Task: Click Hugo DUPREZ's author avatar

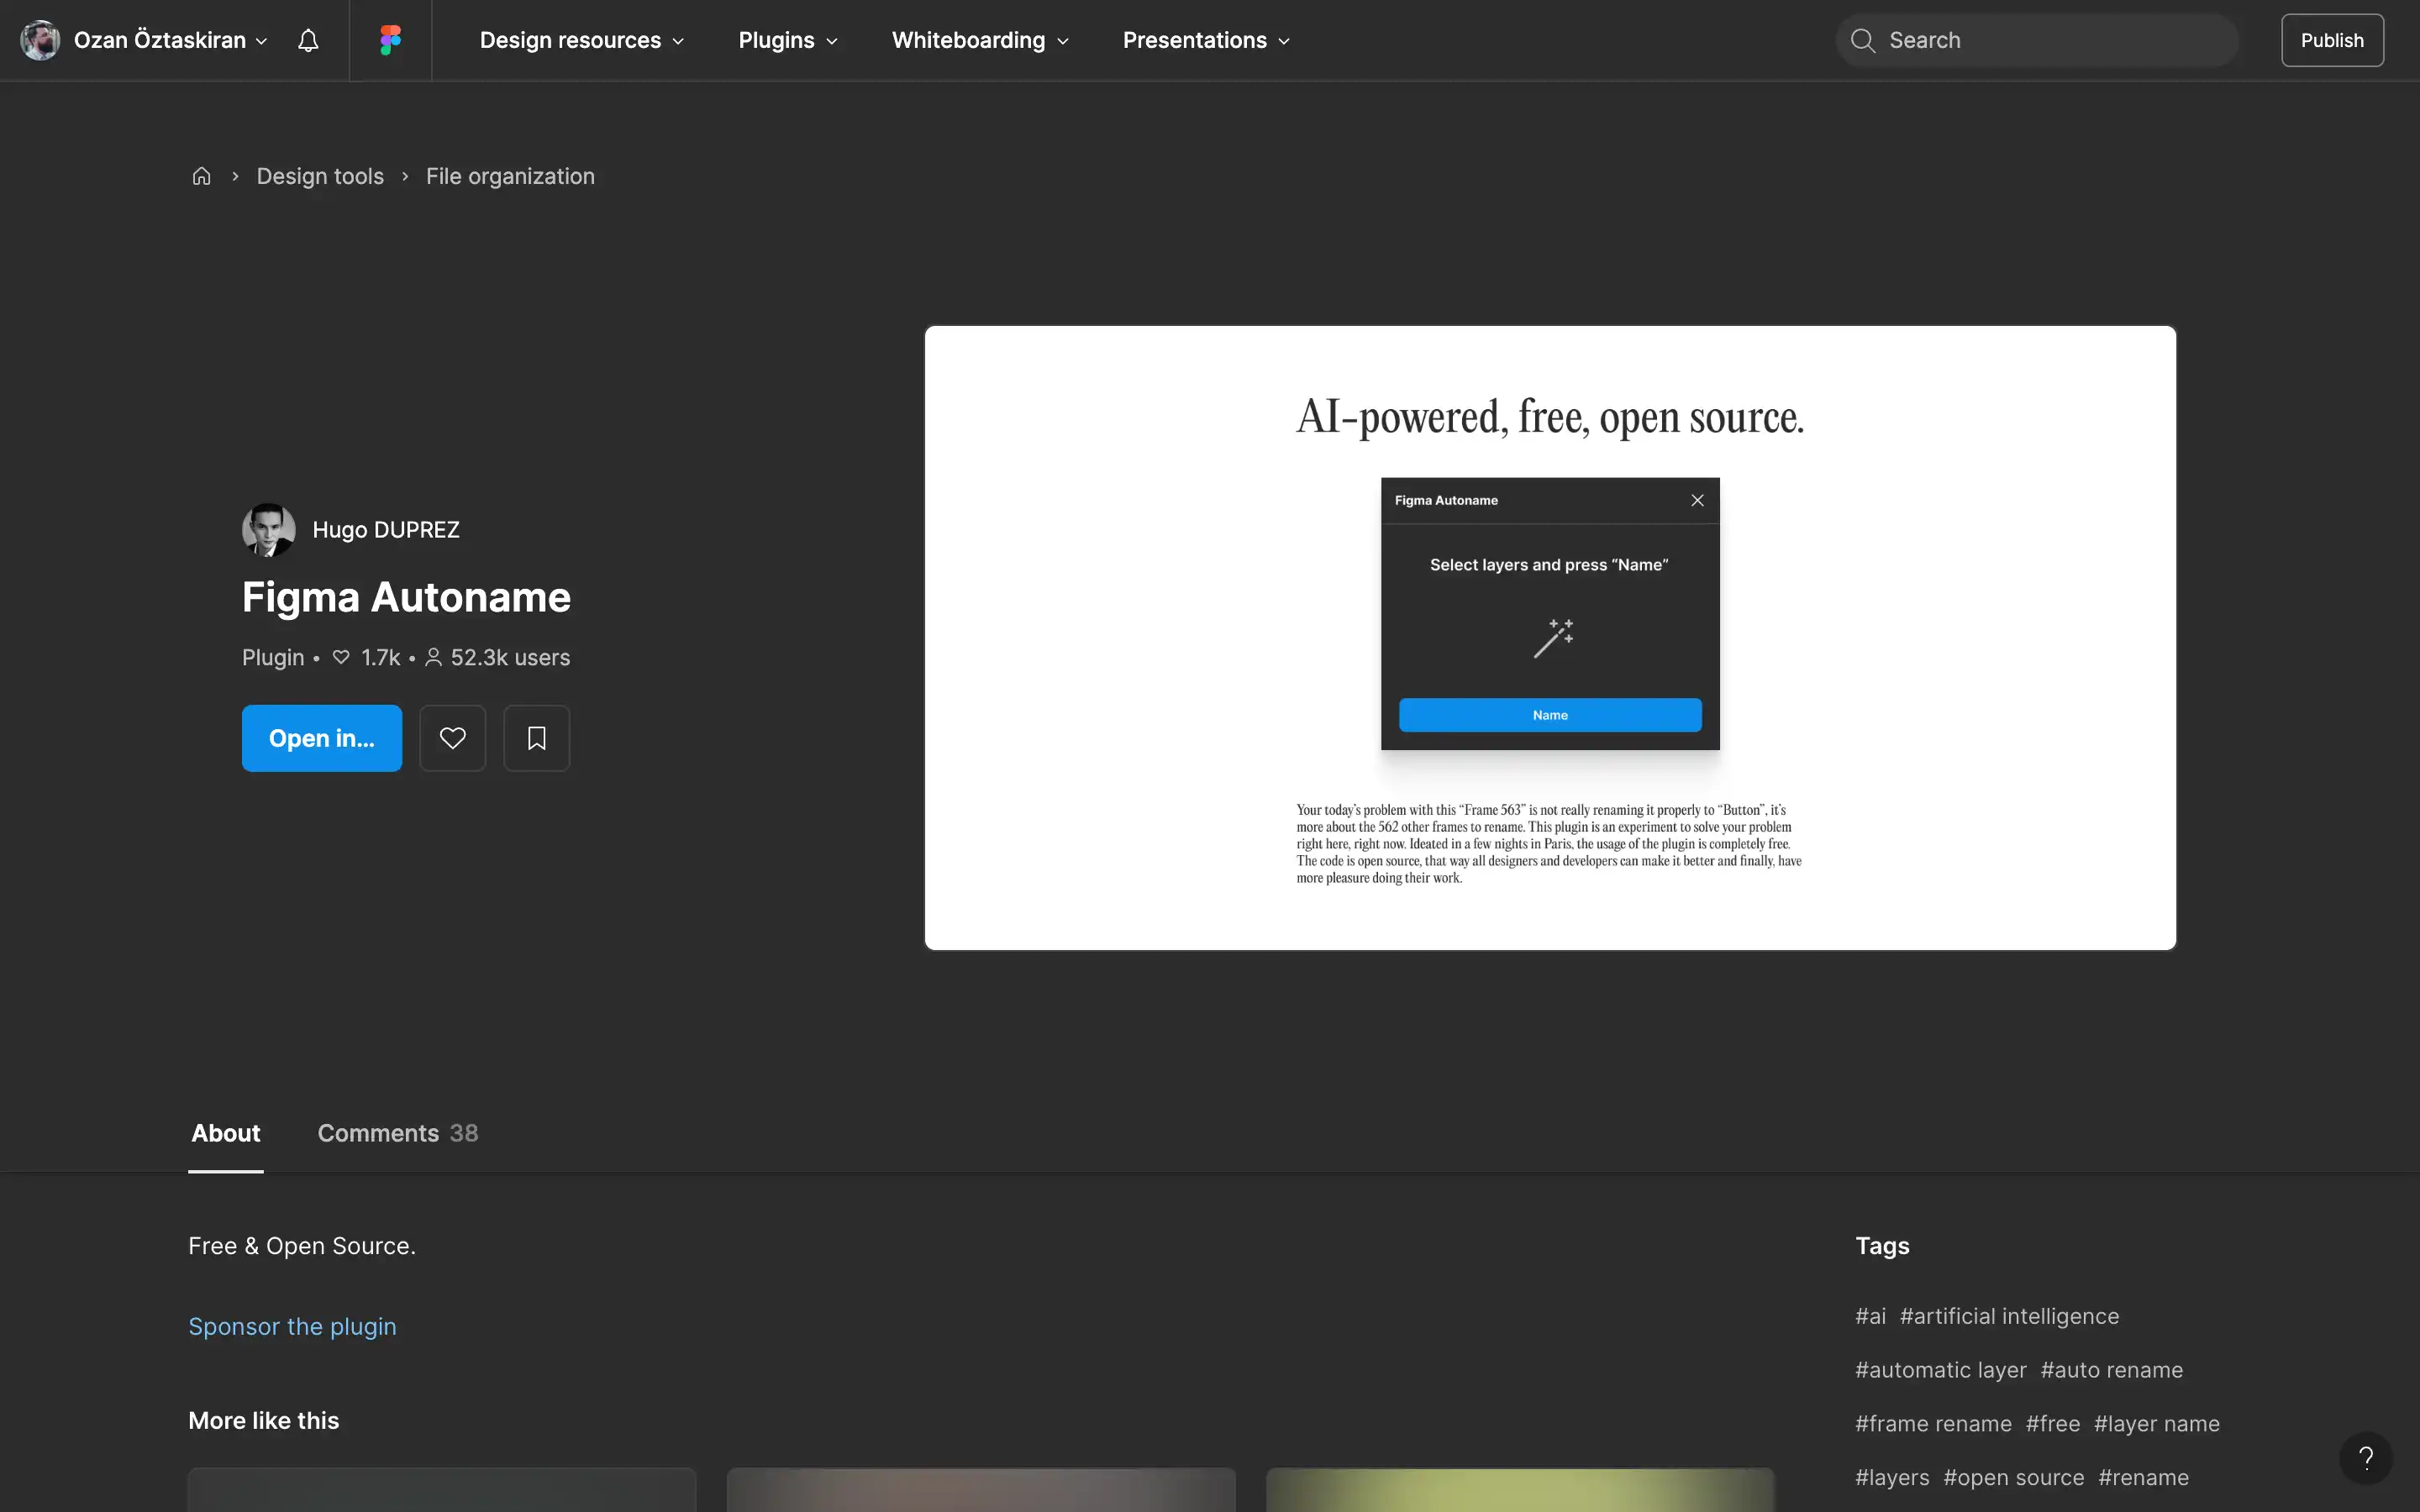Action: [268, 529]
